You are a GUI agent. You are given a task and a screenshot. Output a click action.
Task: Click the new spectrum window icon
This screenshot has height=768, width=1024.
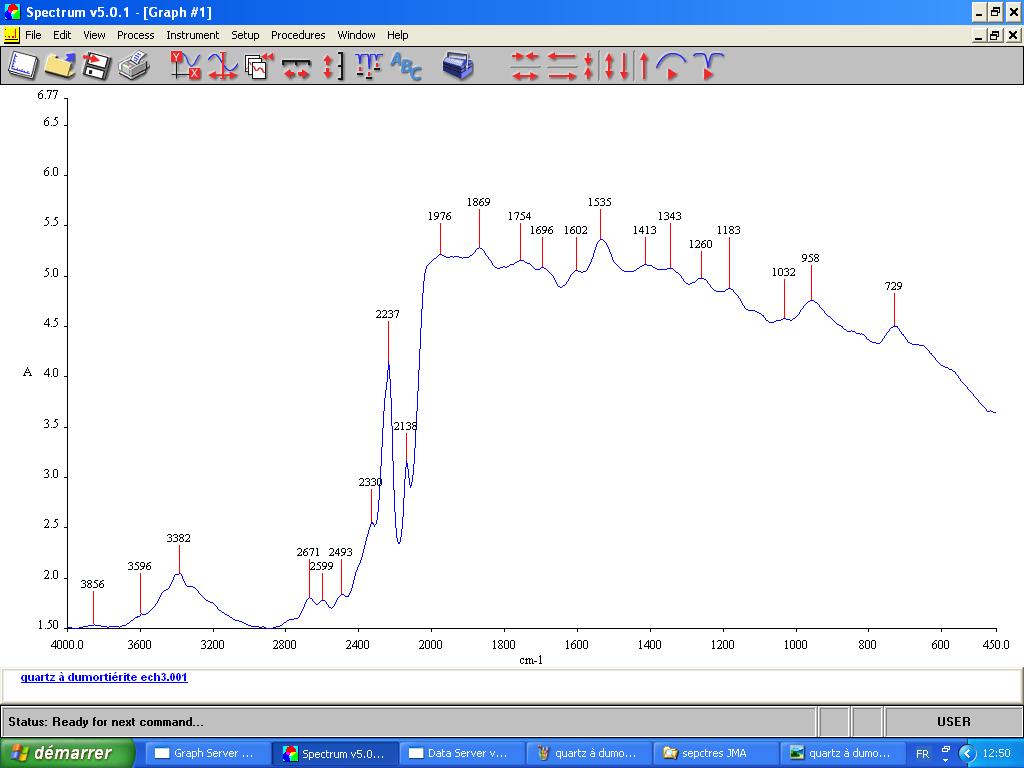coord(22,66)
